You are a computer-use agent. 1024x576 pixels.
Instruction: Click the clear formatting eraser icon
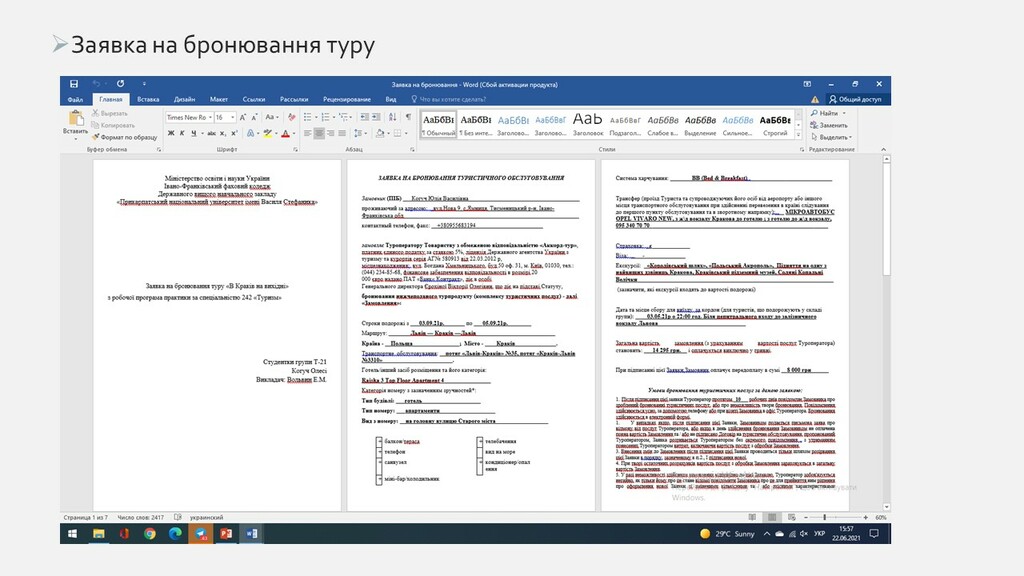click(x=288, y=117)
